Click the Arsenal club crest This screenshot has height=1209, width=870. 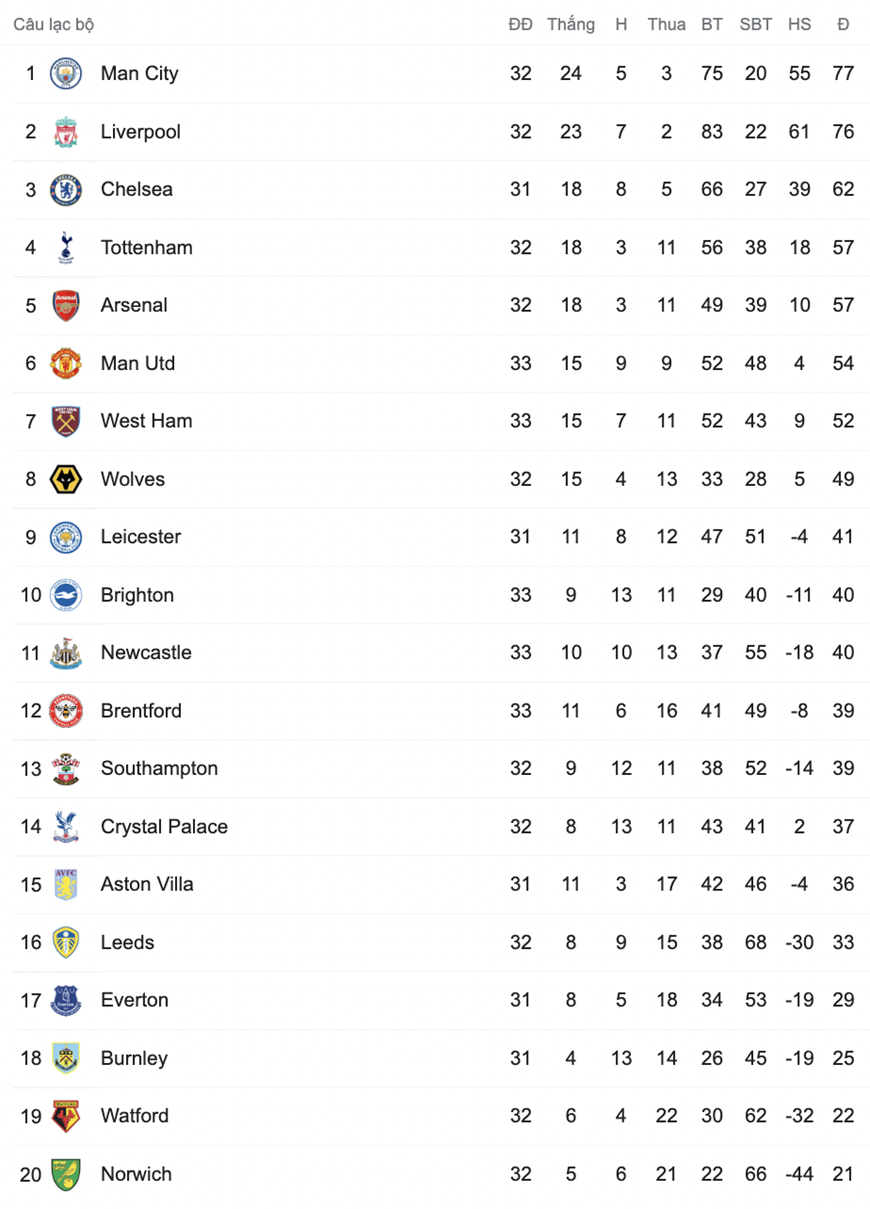tap(66, 305)
